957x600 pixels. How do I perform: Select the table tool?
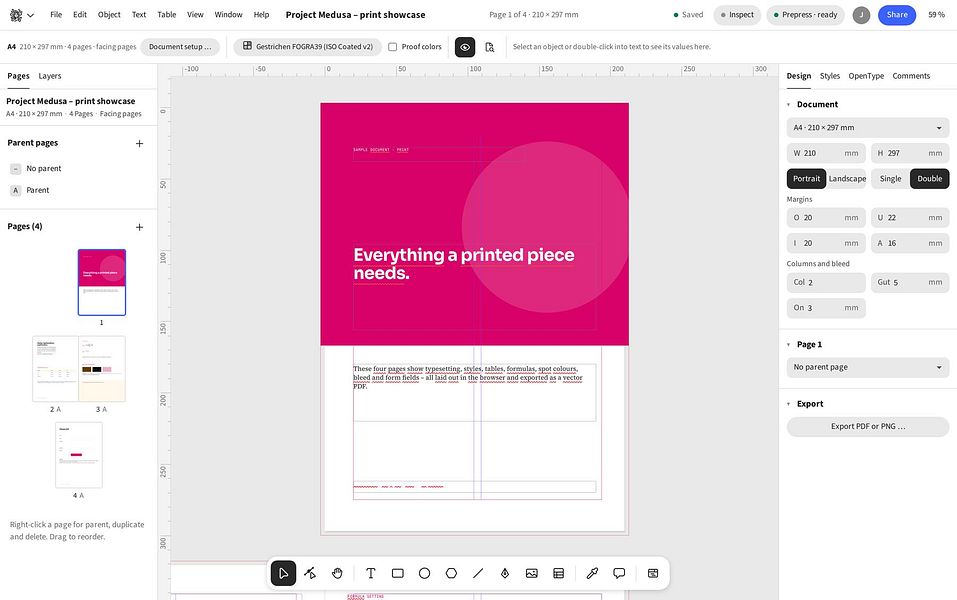(x=558, y=573)
